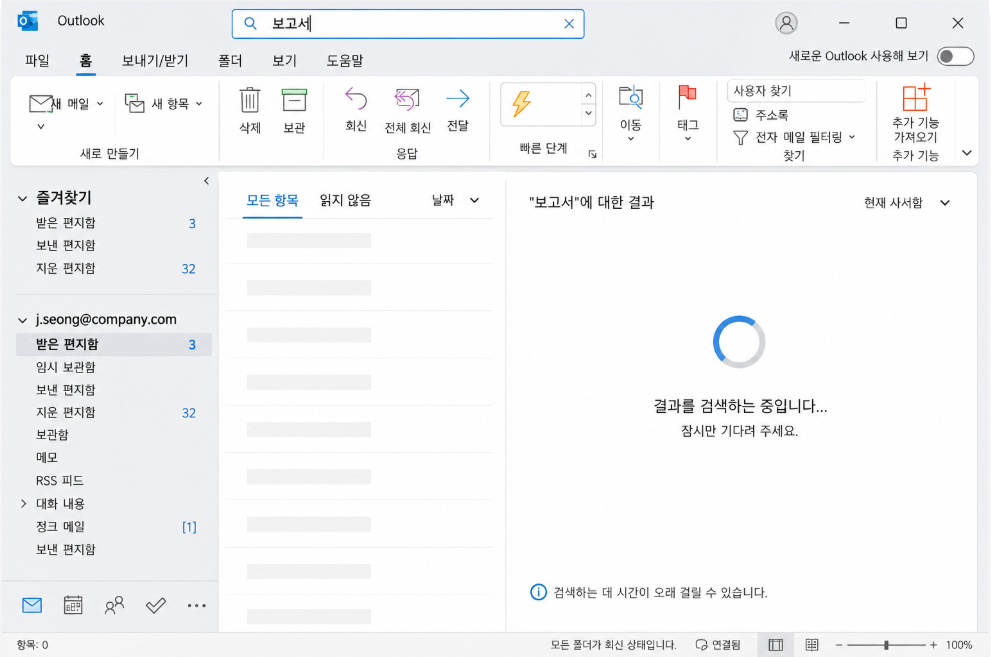Open 임시 보관함 drafts folder
991x657 pixels.
[66, 367]
